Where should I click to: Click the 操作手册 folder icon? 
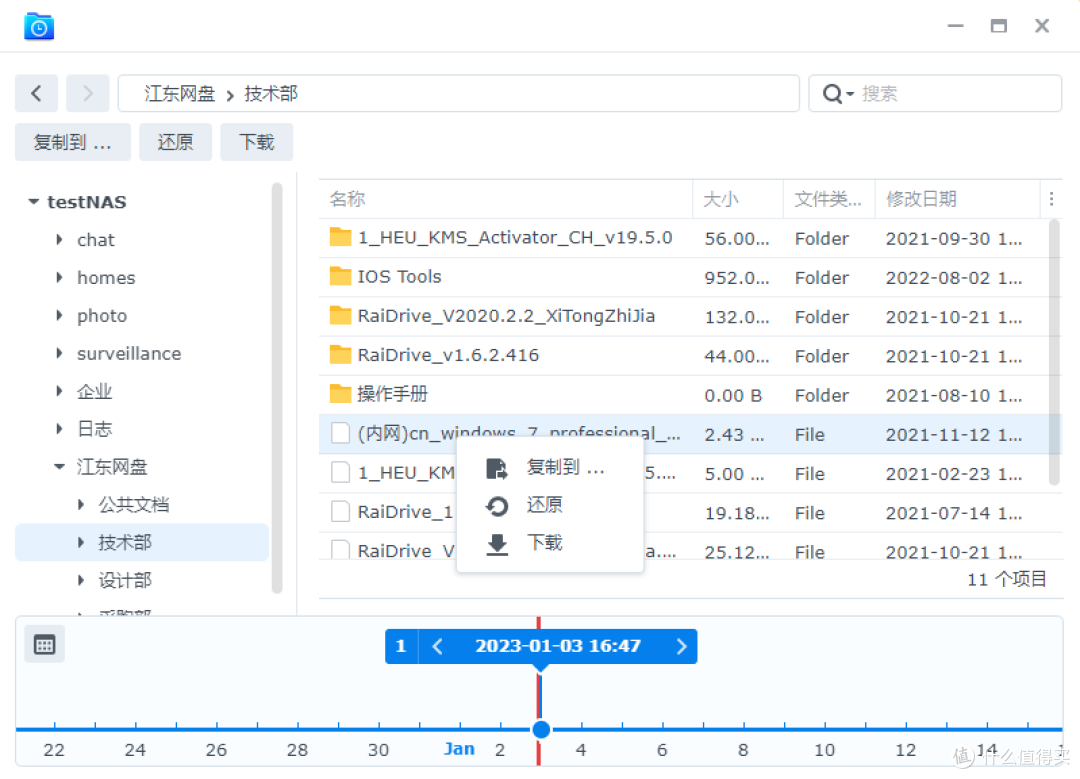[340, 394]
